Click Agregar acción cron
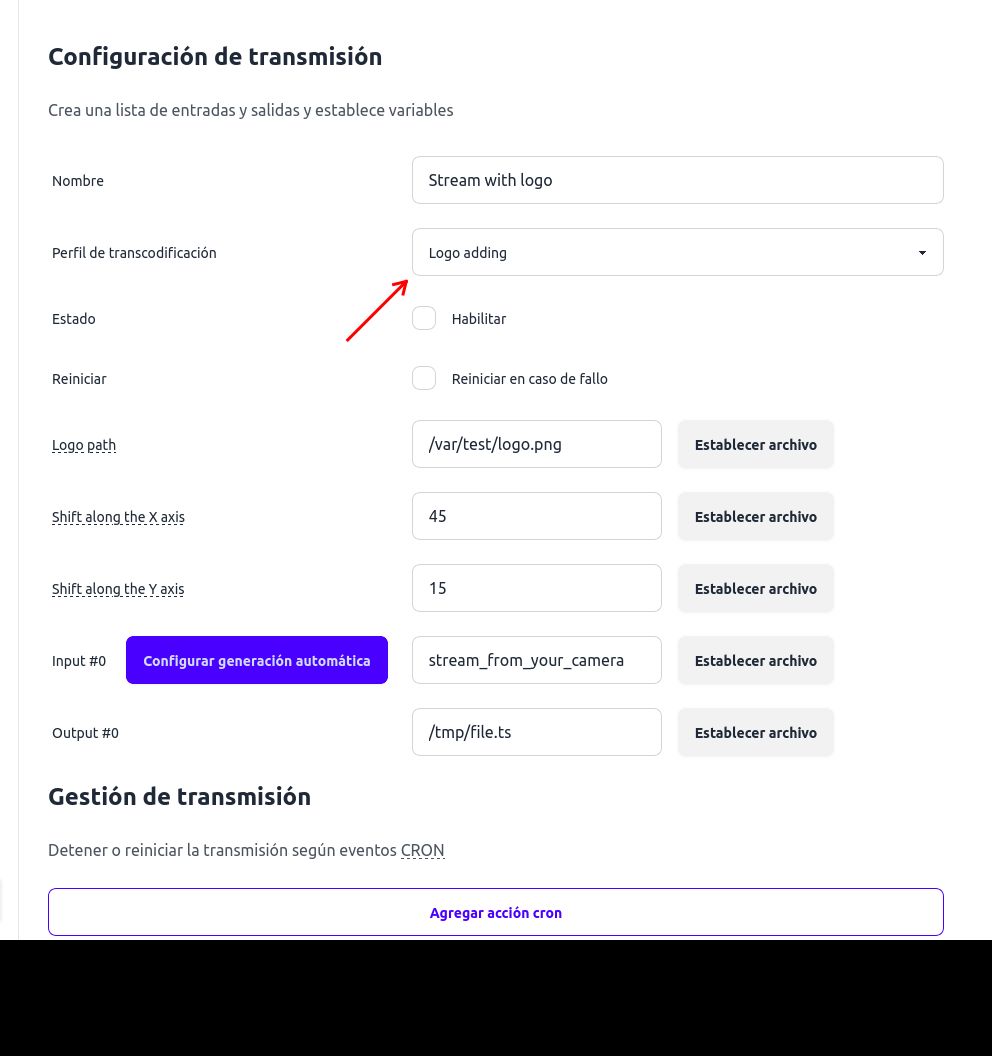 pyautogui.click(x=495, y=912)
